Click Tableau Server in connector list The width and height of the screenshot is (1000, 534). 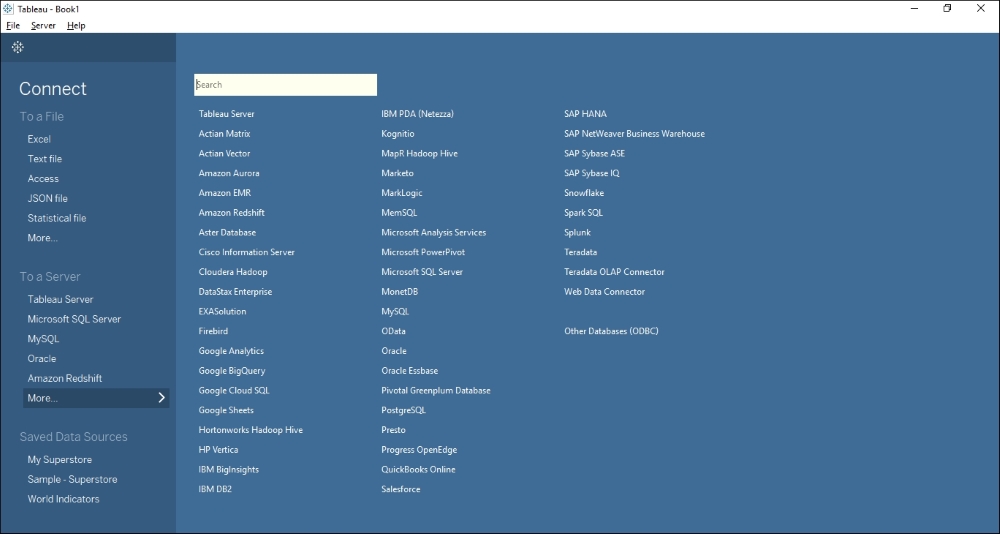pos(226,114)
